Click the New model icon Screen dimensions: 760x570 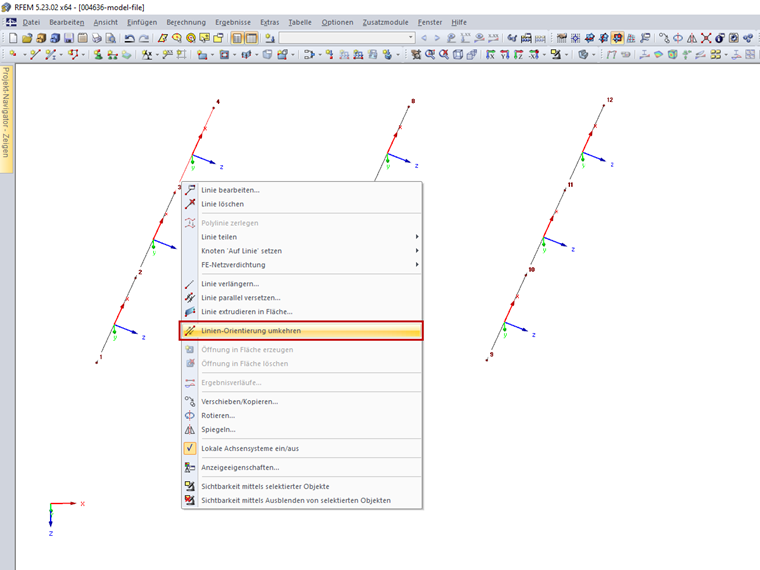pyautogui.click(x=13, y=38)
